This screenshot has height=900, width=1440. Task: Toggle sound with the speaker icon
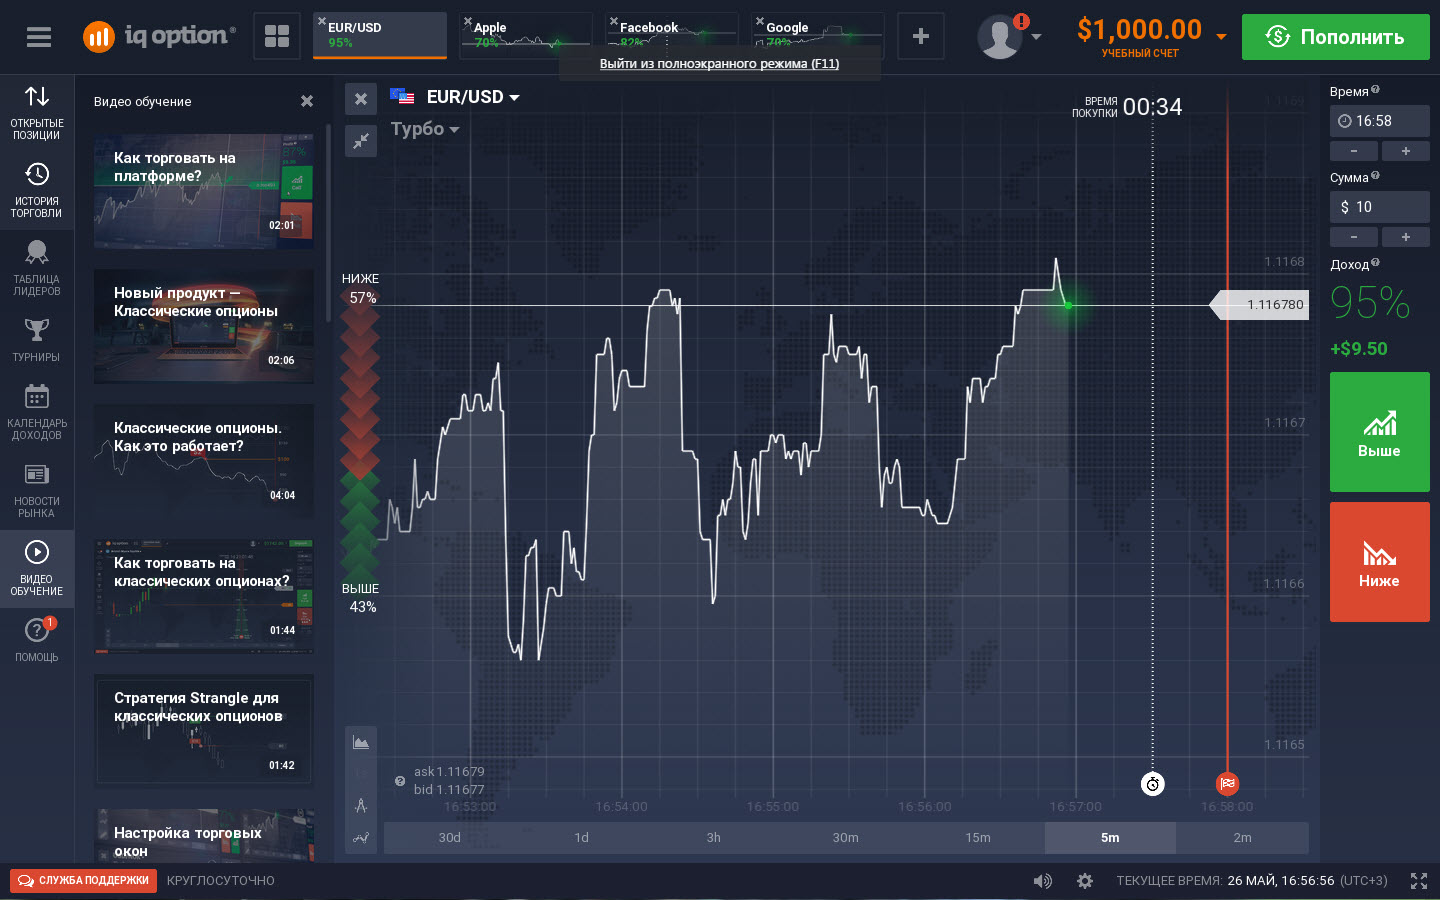coord(1042,881)
